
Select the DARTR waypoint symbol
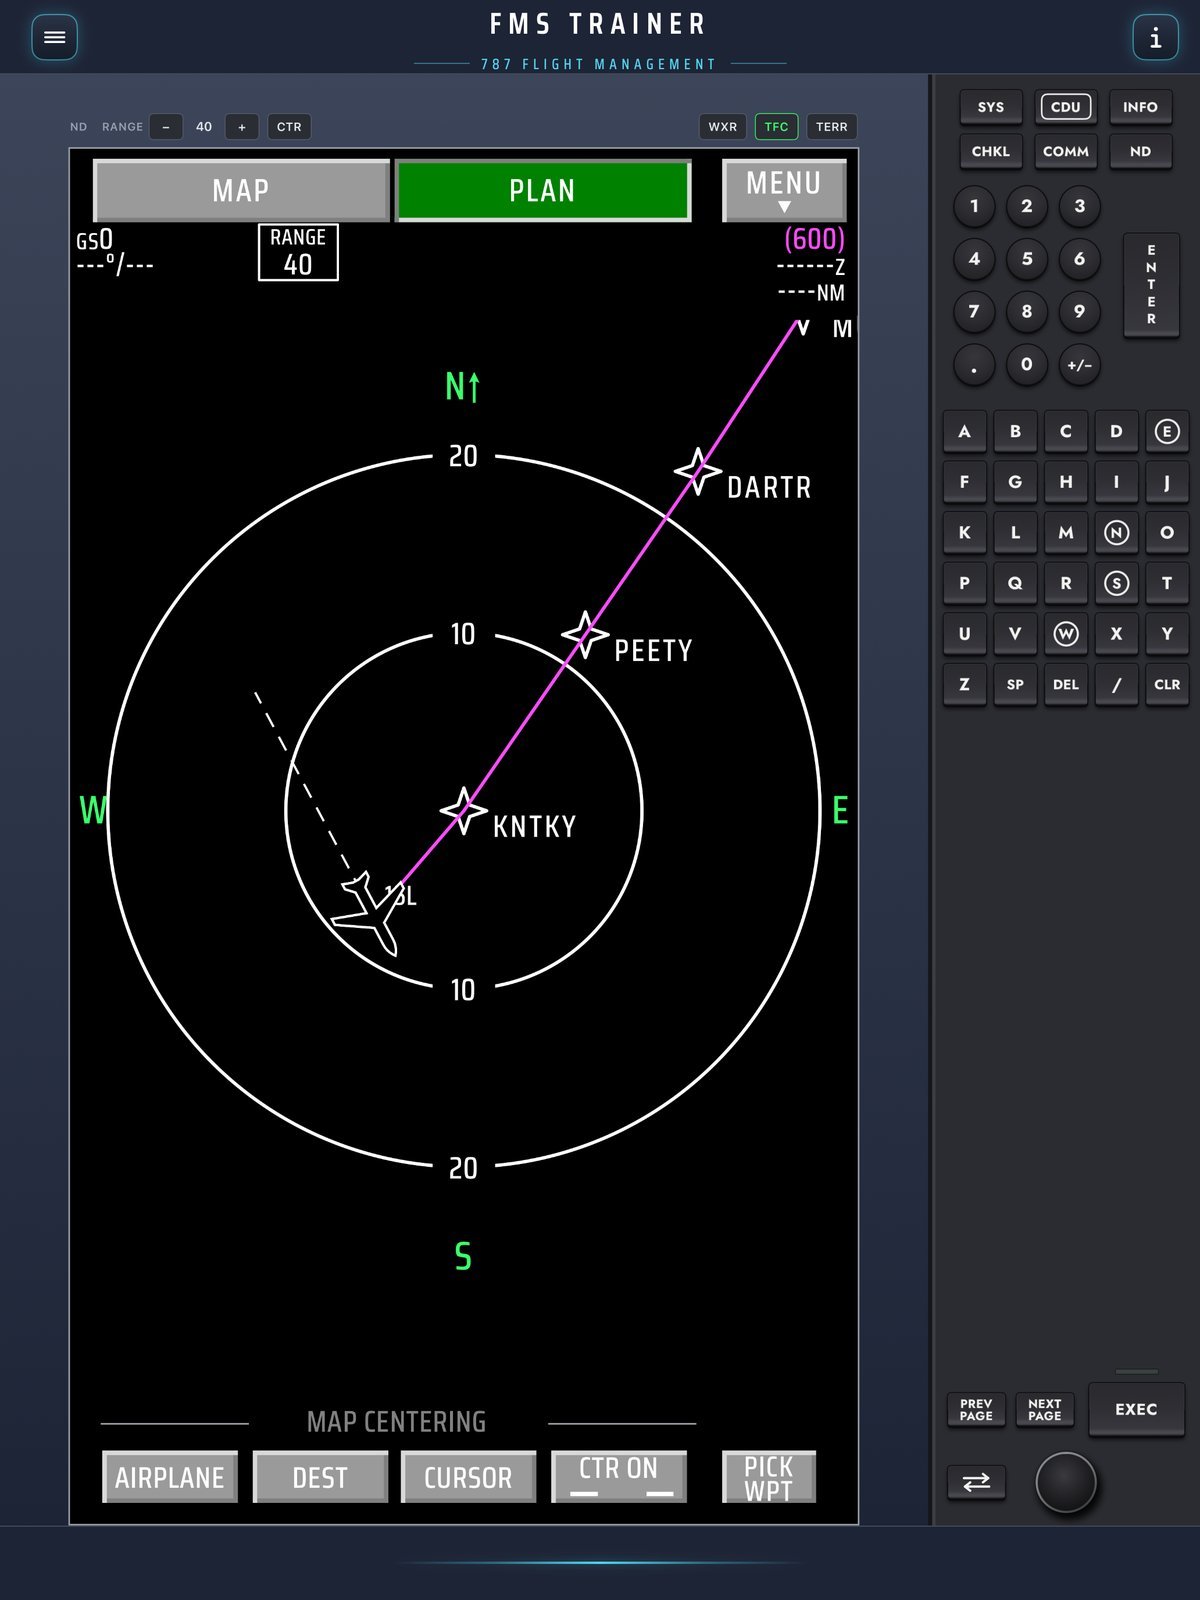pos(698,471)
